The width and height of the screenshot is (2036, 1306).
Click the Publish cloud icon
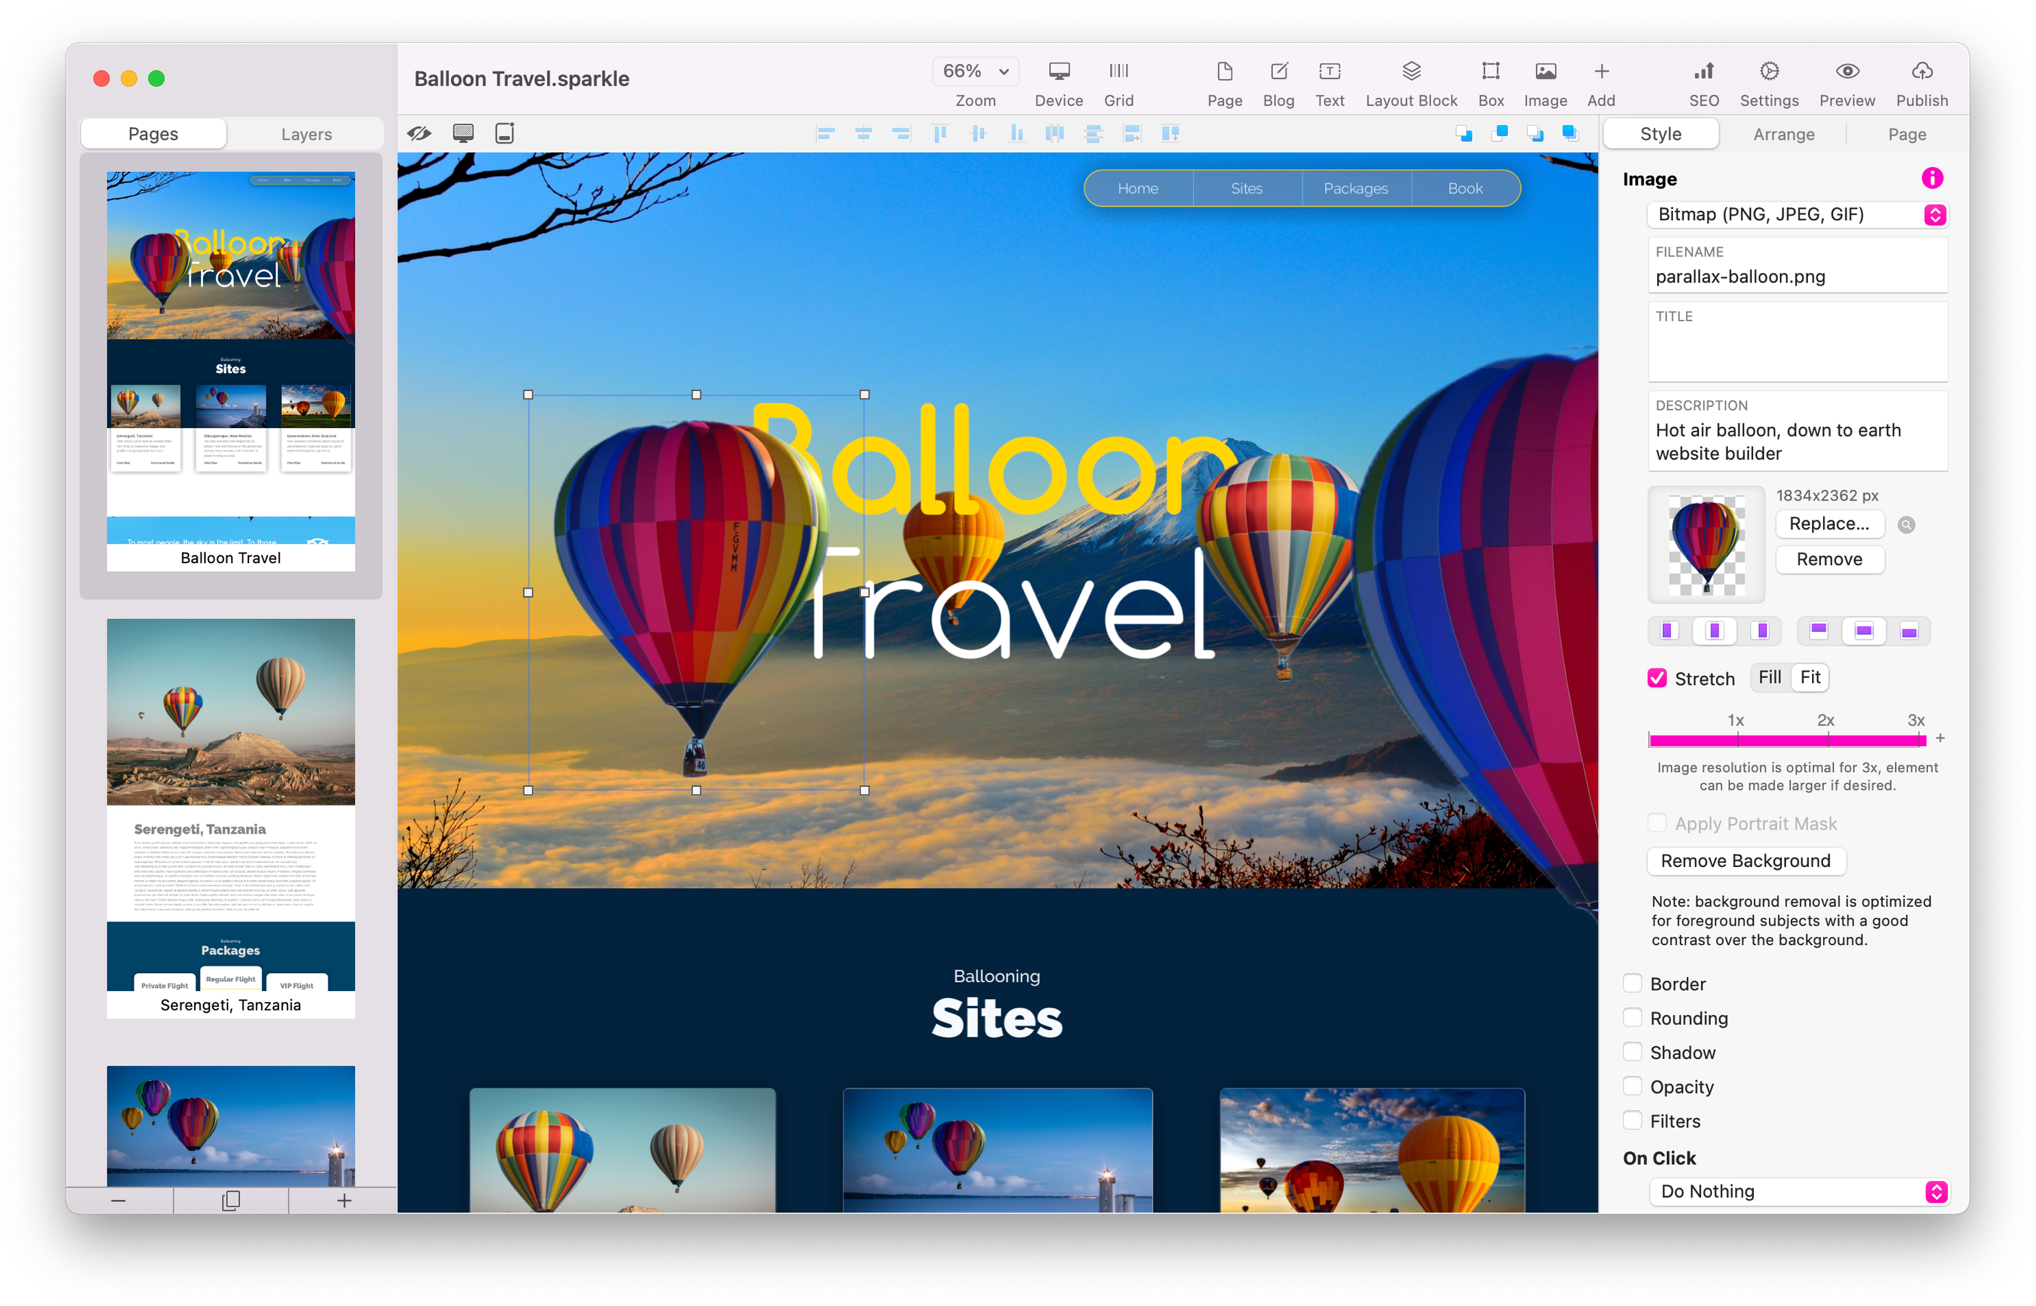(1921, 72)
